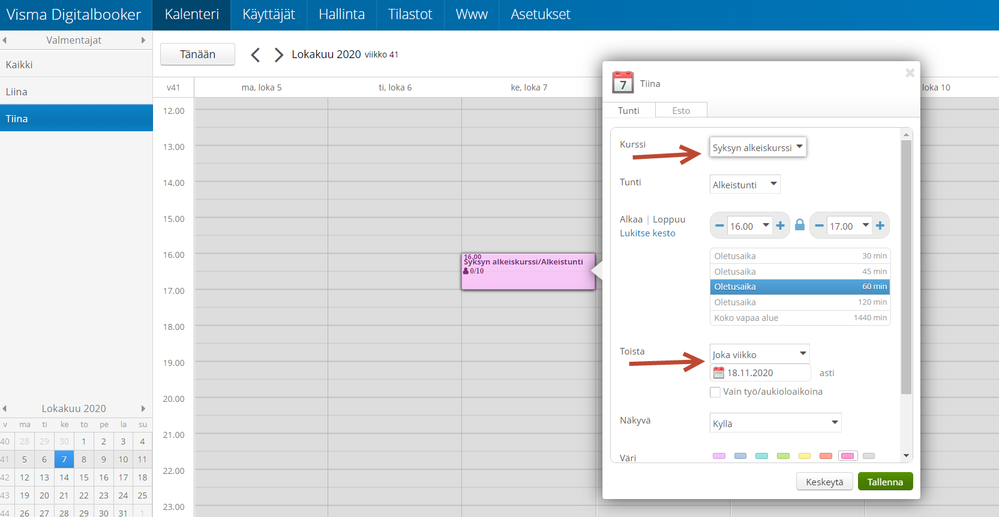Image resolution: width=999 pixels, height=517 pixels.
Task: Click the Tallenna button
Action: point(886,482)
